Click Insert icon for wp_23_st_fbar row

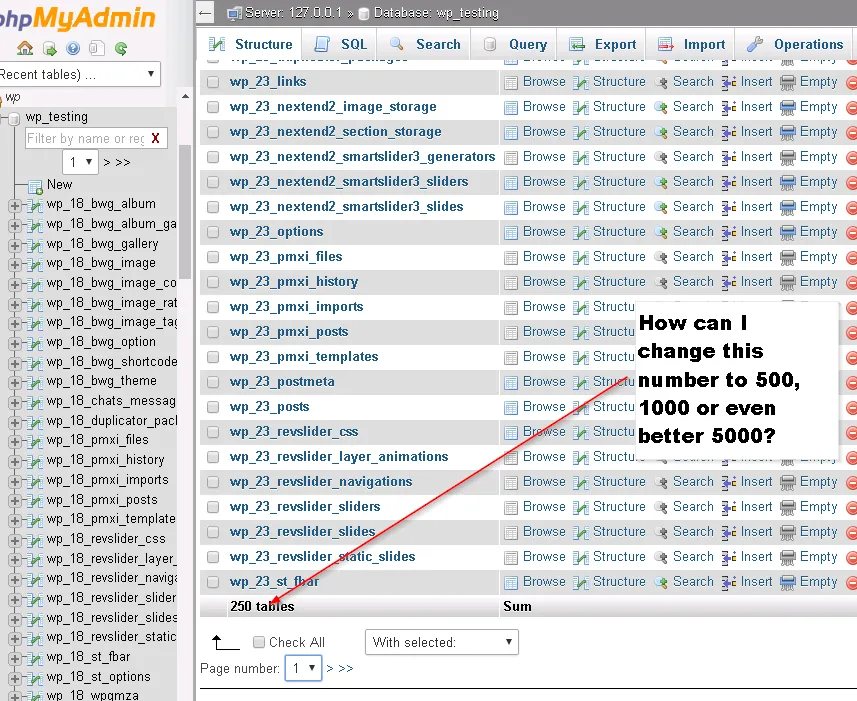click(x=728, y=582)
